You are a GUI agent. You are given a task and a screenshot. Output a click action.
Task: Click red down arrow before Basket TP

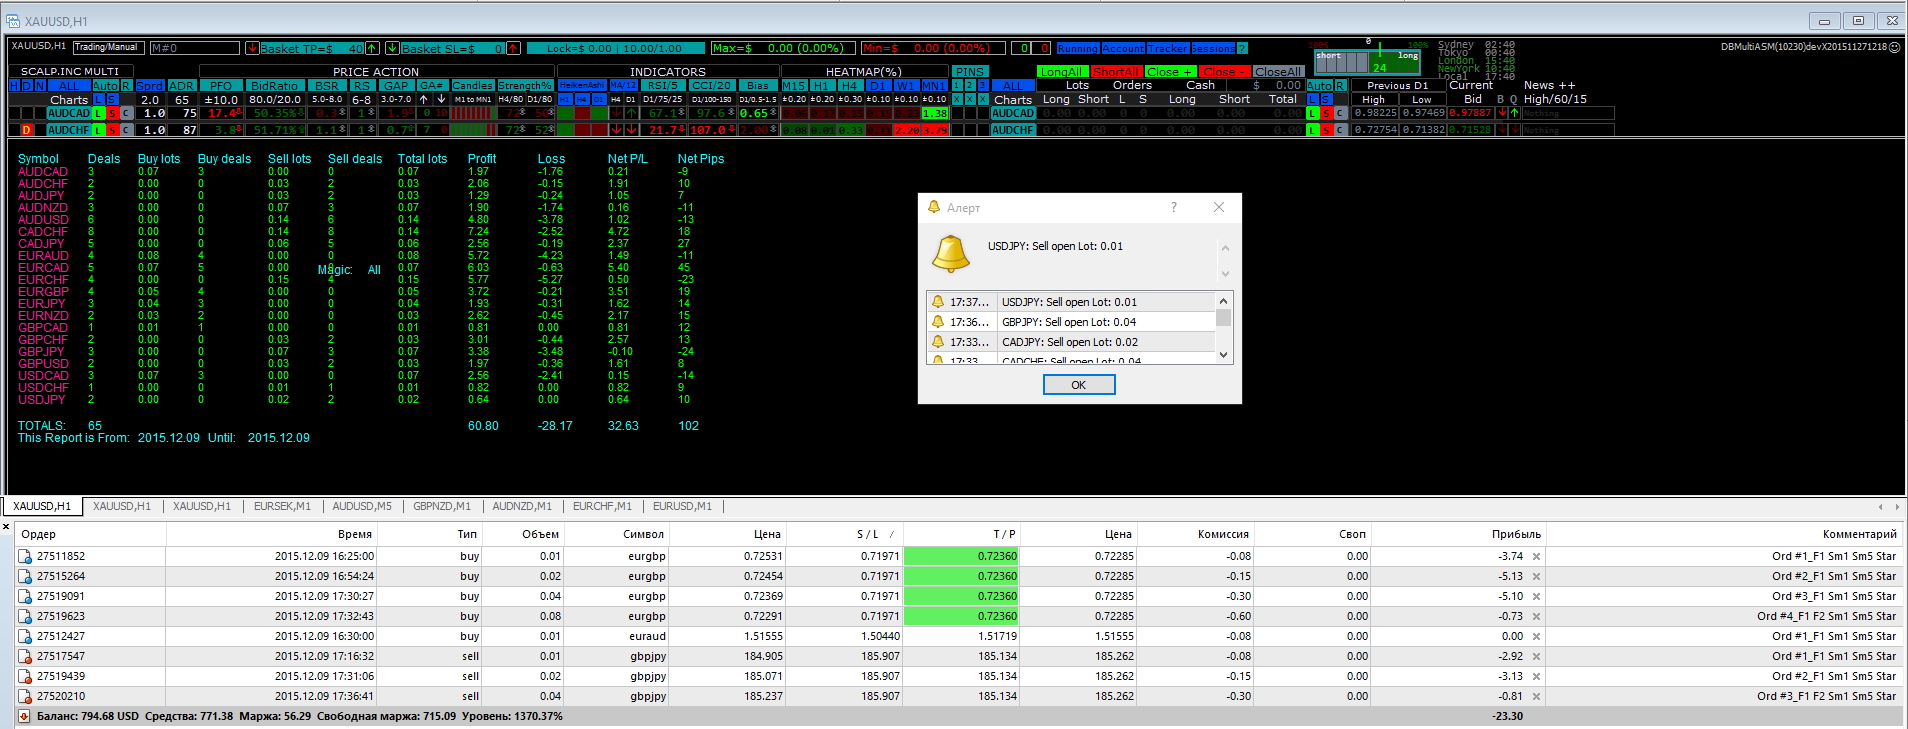pos(252,48)
